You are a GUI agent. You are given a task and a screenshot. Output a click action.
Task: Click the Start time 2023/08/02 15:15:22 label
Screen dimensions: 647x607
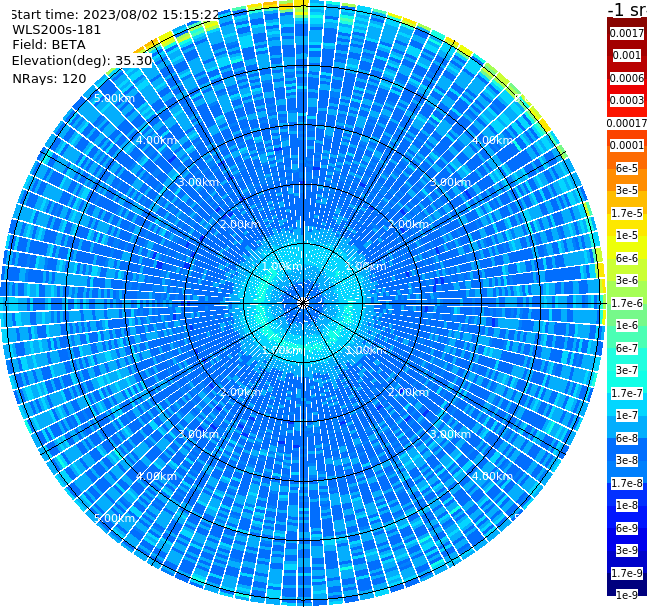[x=115, y=14]
